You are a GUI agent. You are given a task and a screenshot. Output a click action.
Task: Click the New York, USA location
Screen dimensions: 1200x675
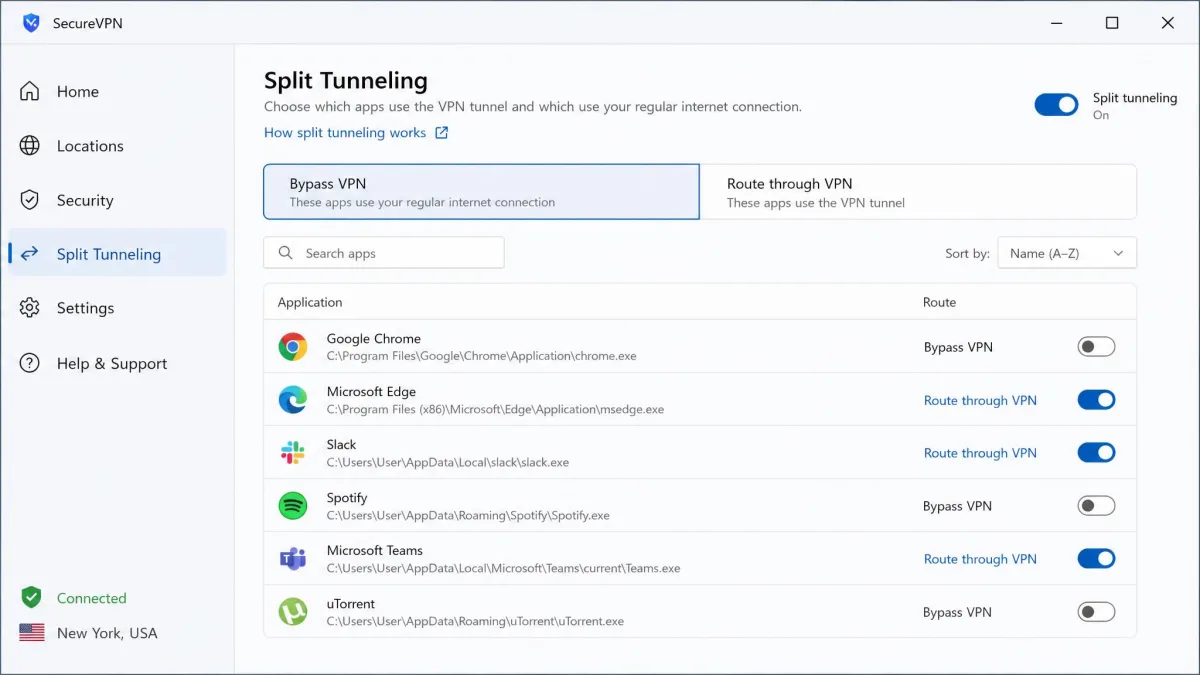(x=107, y=633)
